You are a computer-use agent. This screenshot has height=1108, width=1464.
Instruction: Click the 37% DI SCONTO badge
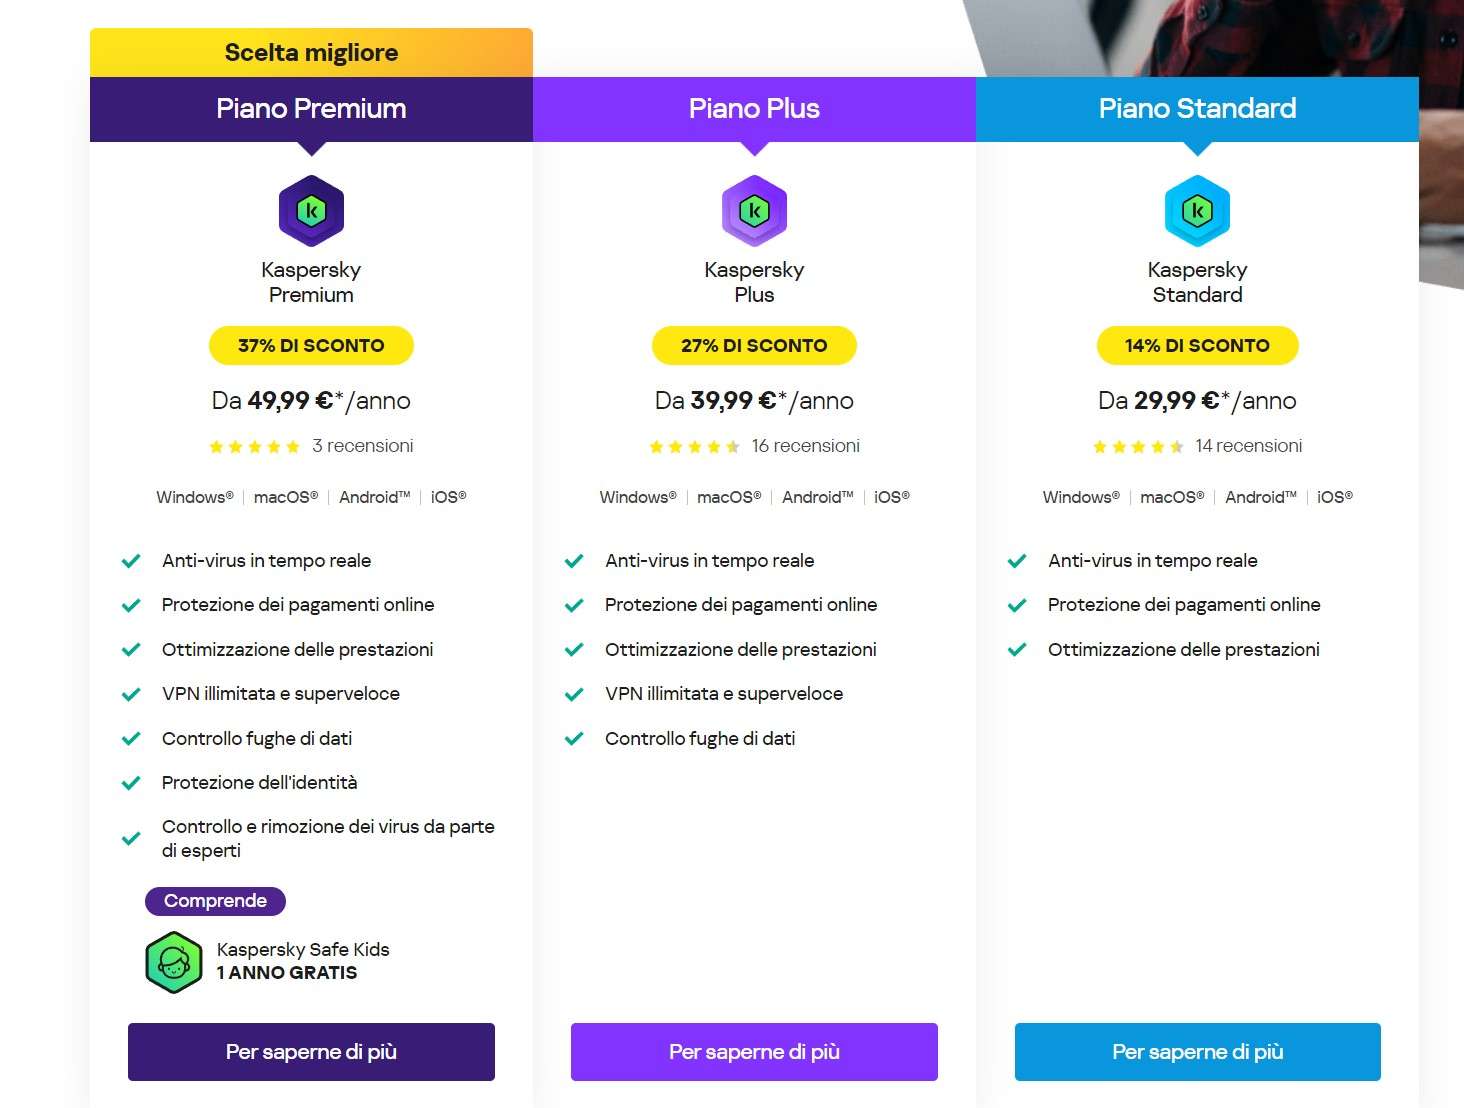[311, 346]
